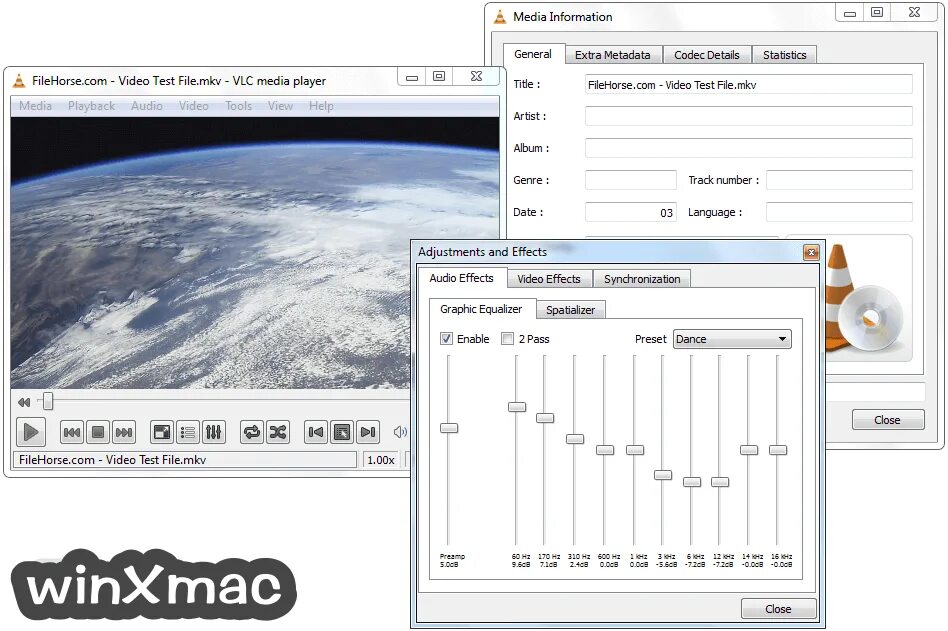The image size is (948, 631).
Task: Open the Audio menu
Action: pos(147,106)
